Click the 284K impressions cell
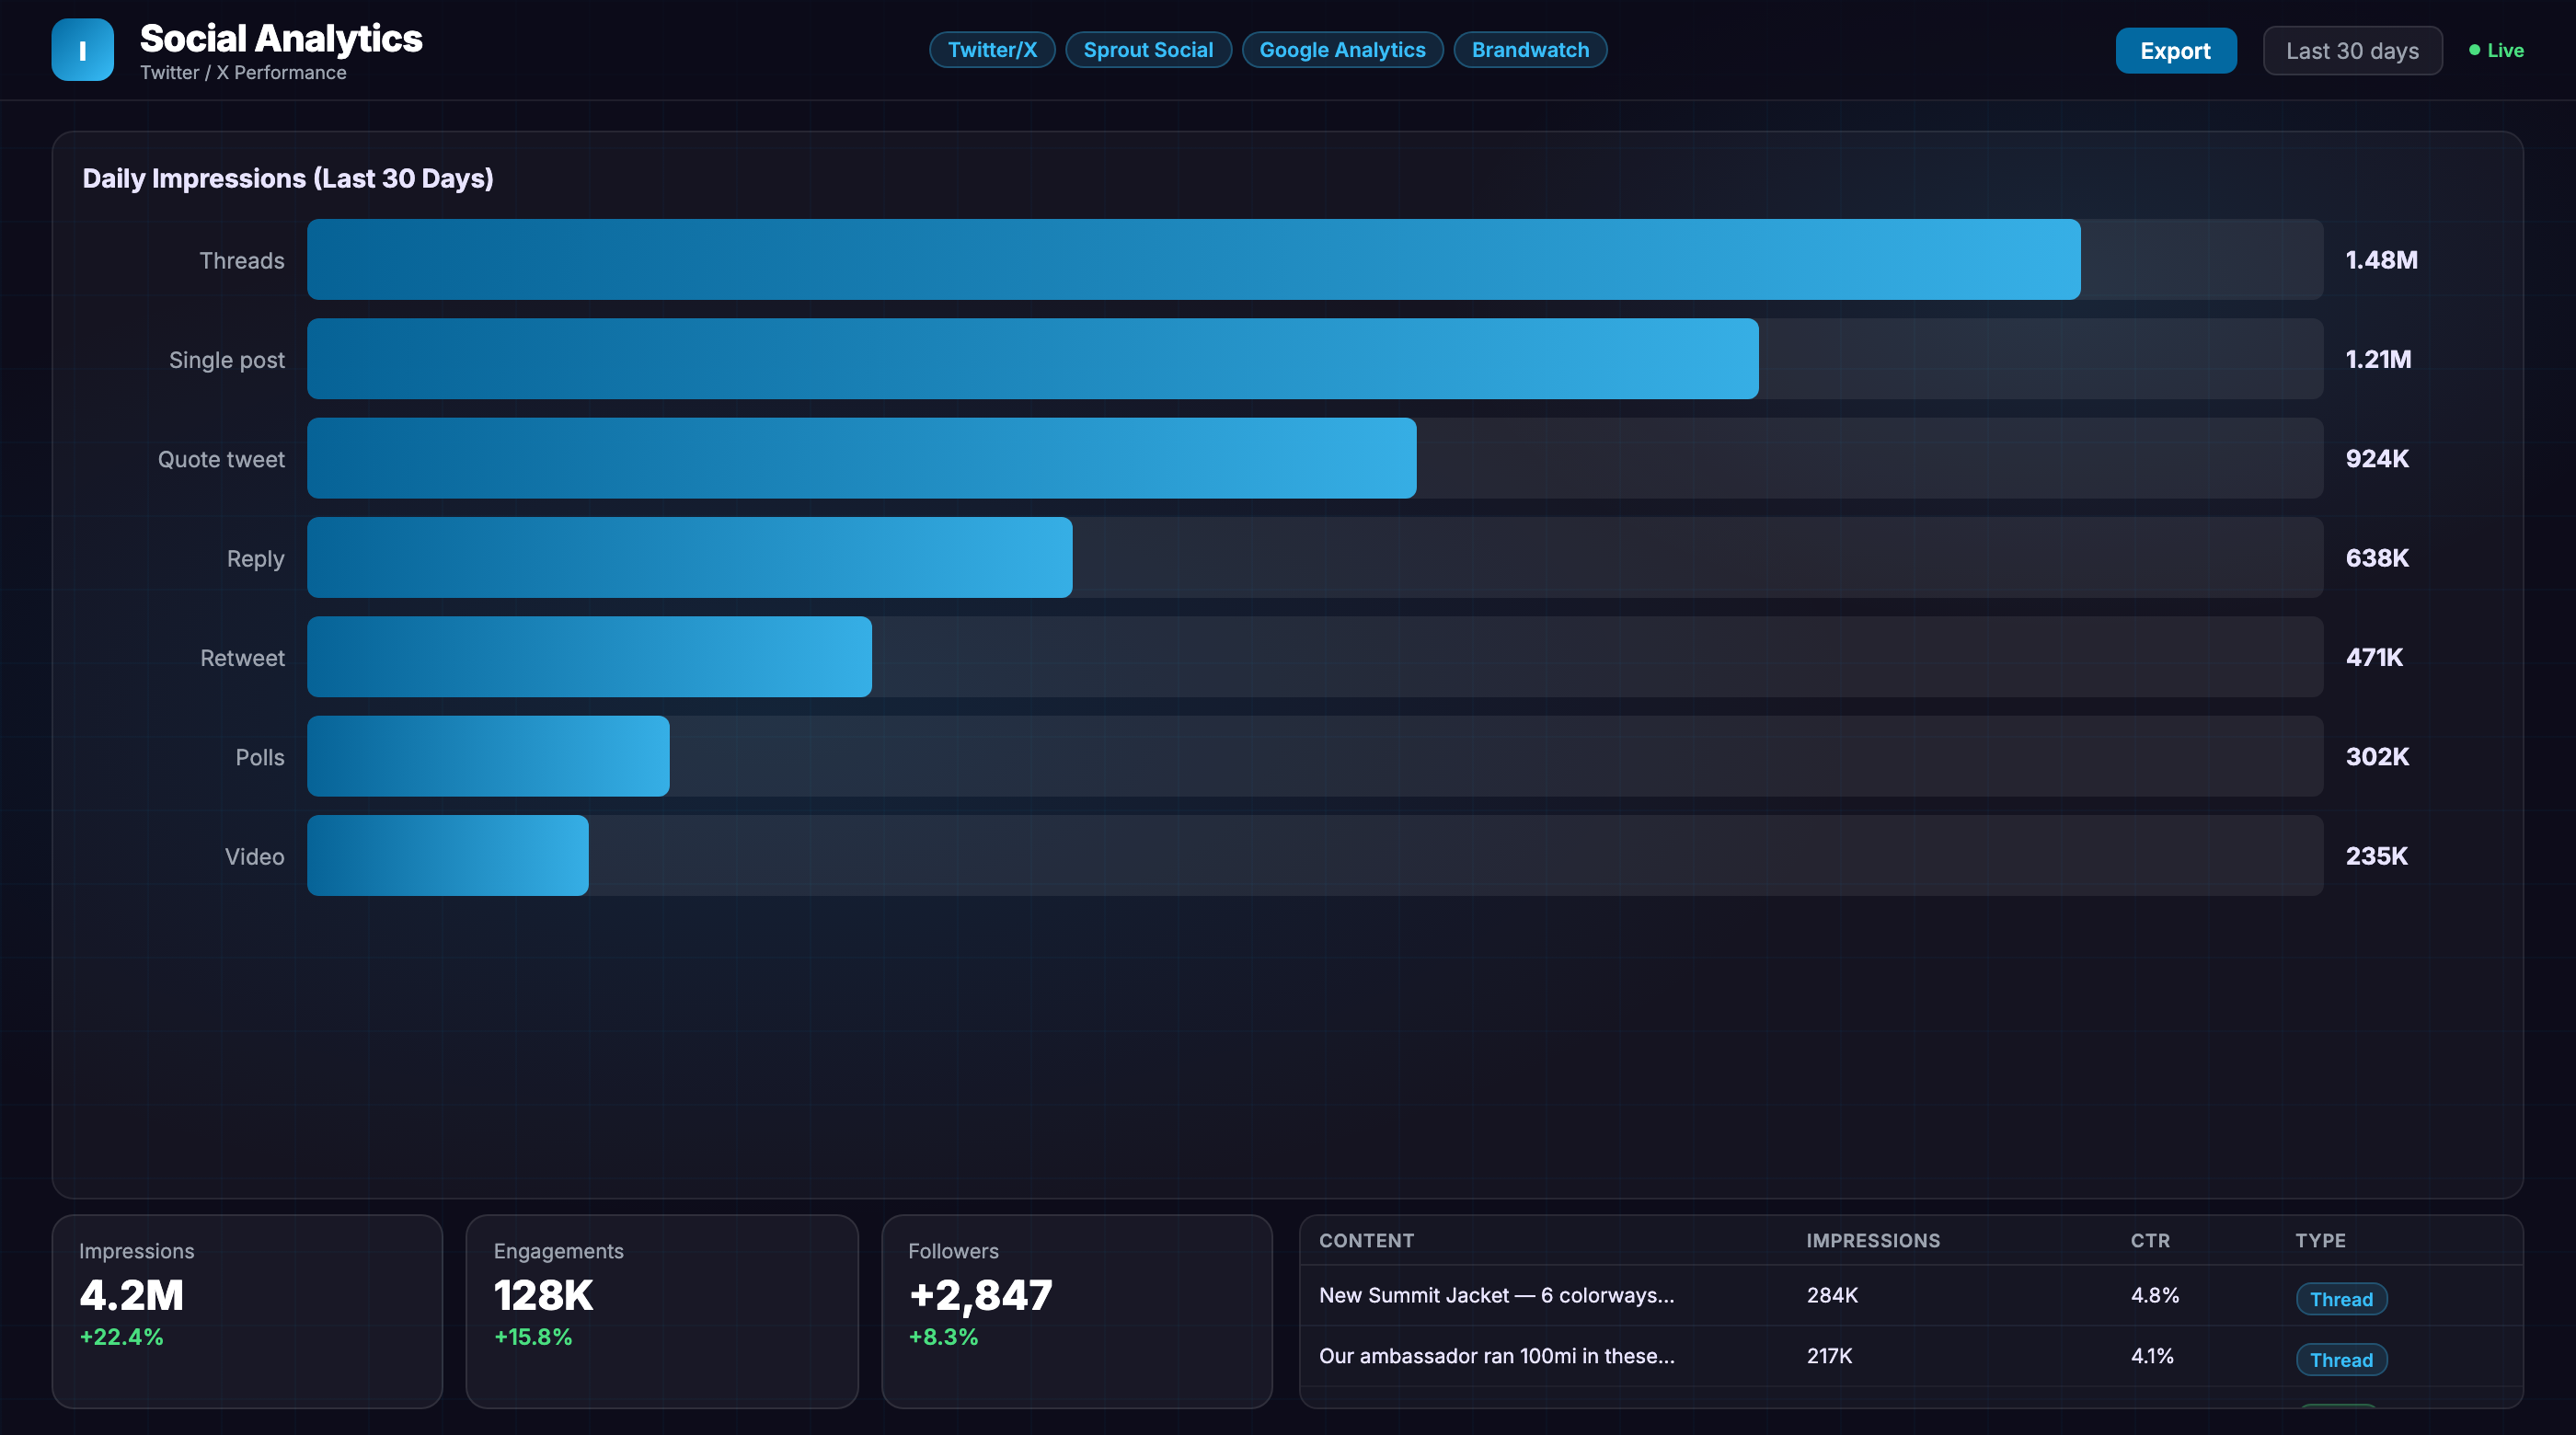 tap(1832, 1295)
